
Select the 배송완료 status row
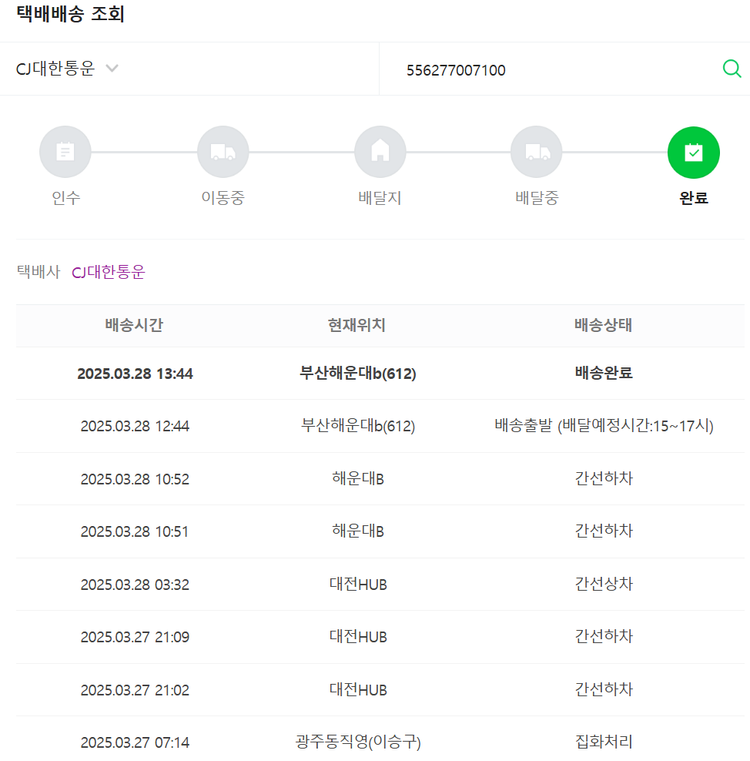point(603,373)
